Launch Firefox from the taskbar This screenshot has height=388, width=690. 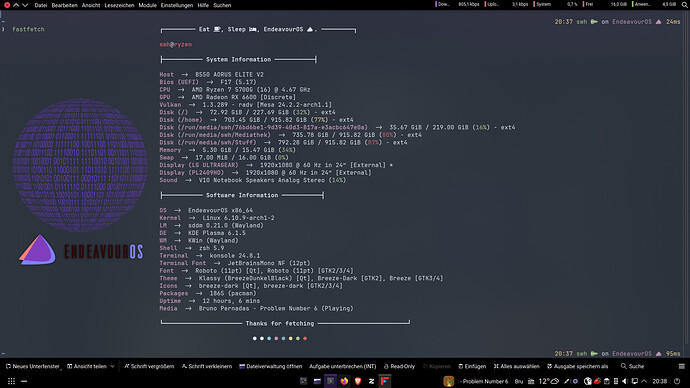coord(344,381)
